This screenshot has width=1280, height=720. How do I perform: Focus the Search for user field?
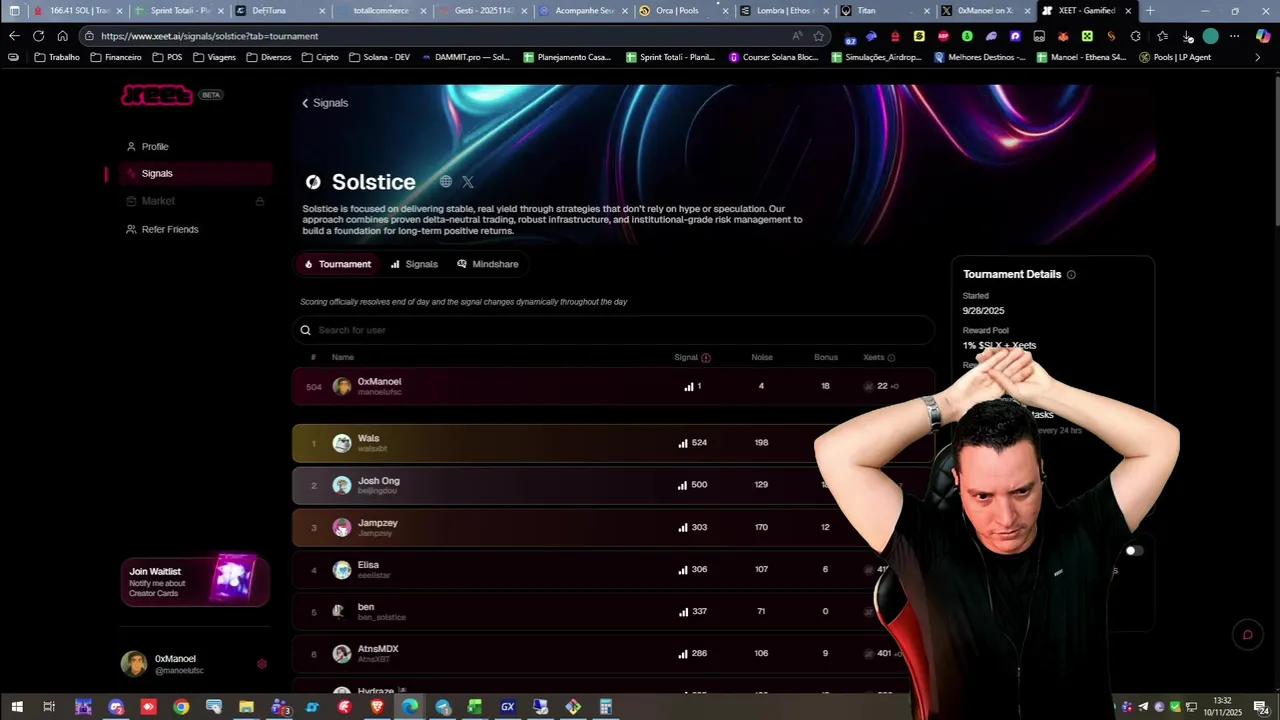pyautogui.click(x=614, y=330)
